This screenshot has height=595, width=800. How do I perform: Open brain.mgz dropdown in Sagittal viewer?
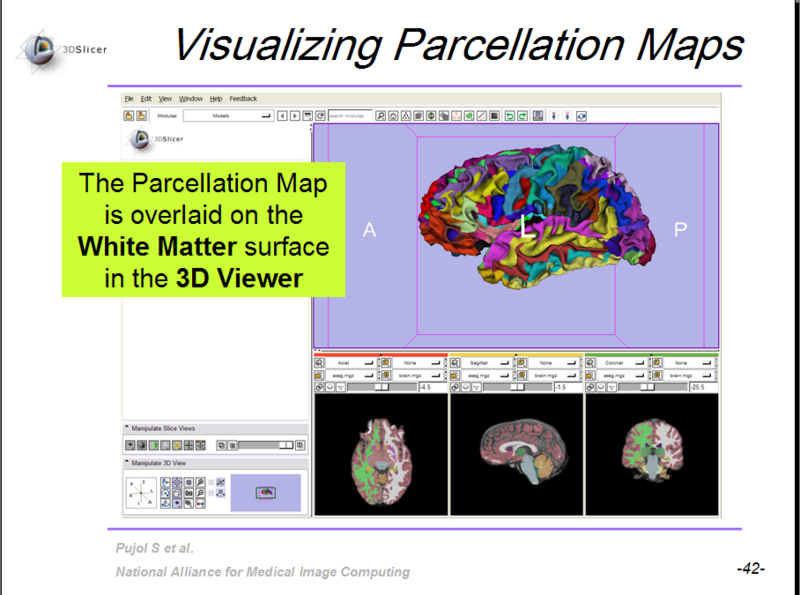point(551,374)
